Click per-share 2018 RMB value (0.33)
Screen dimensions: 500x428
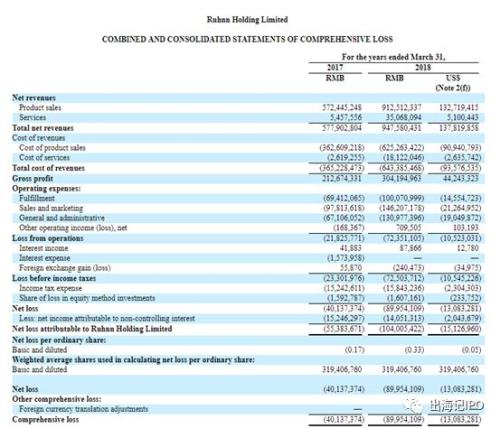click(414, 350)
